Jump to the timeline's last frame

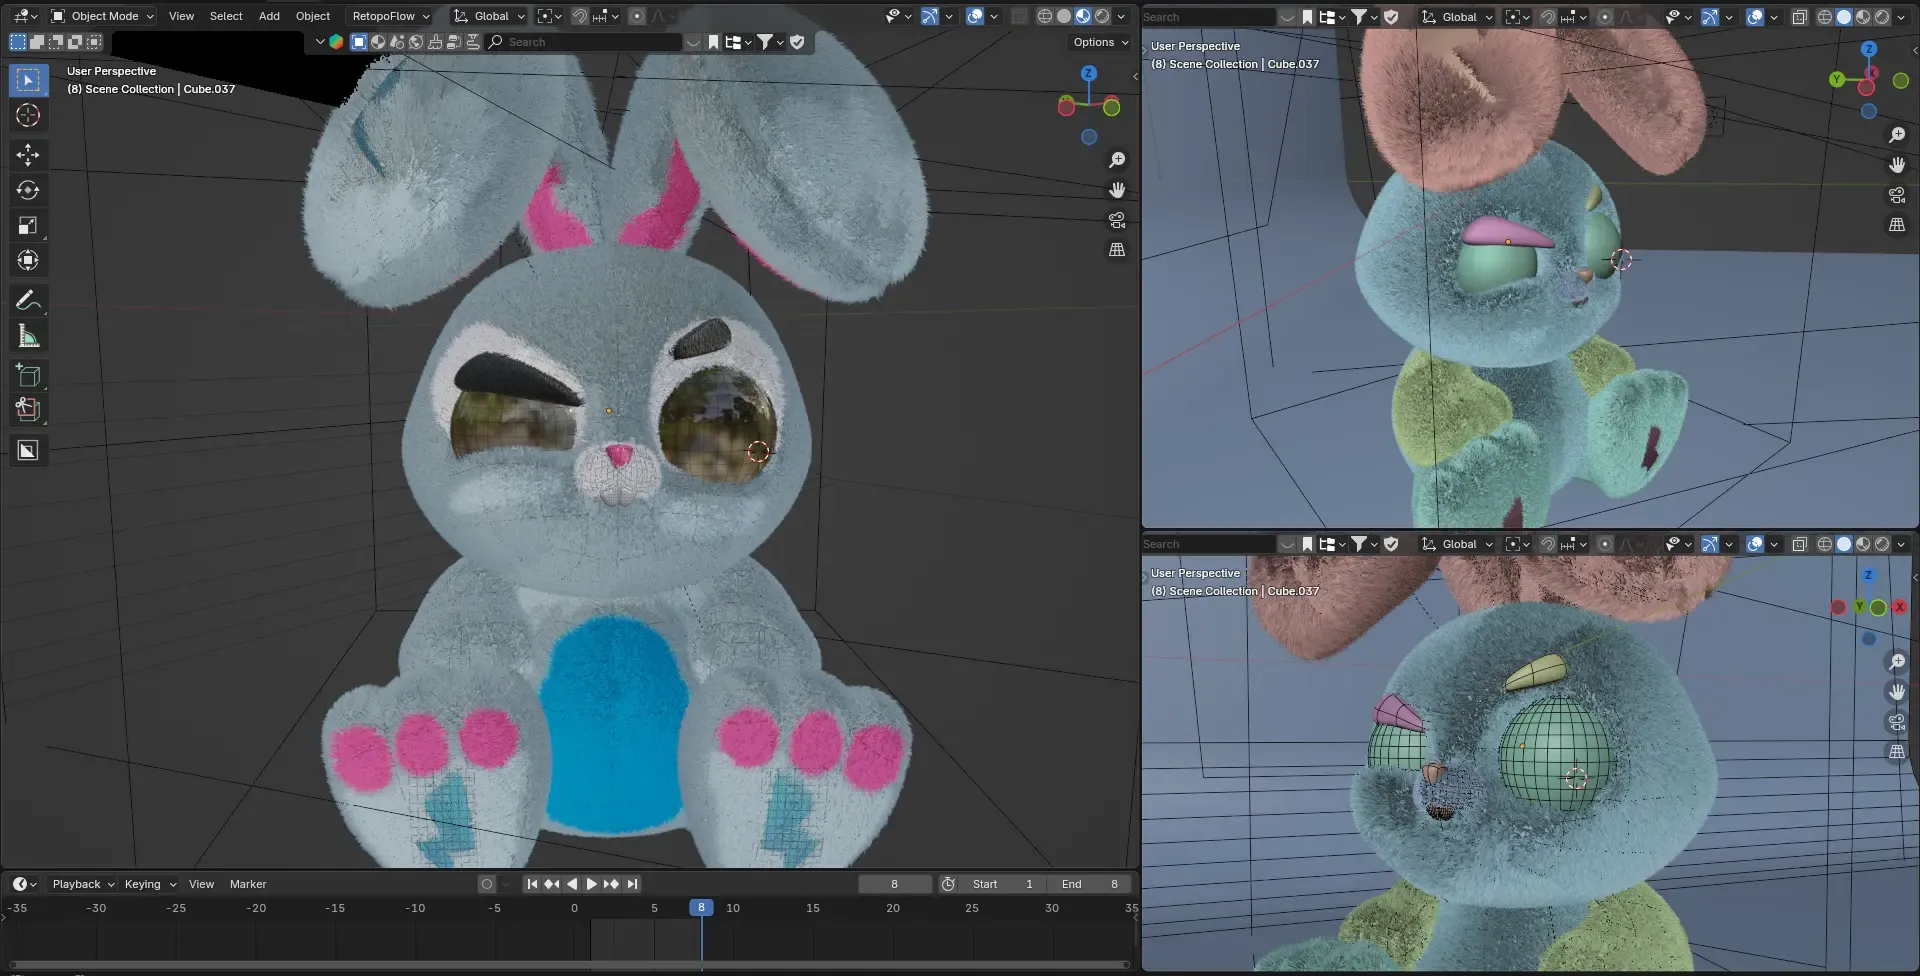point(632,884)
